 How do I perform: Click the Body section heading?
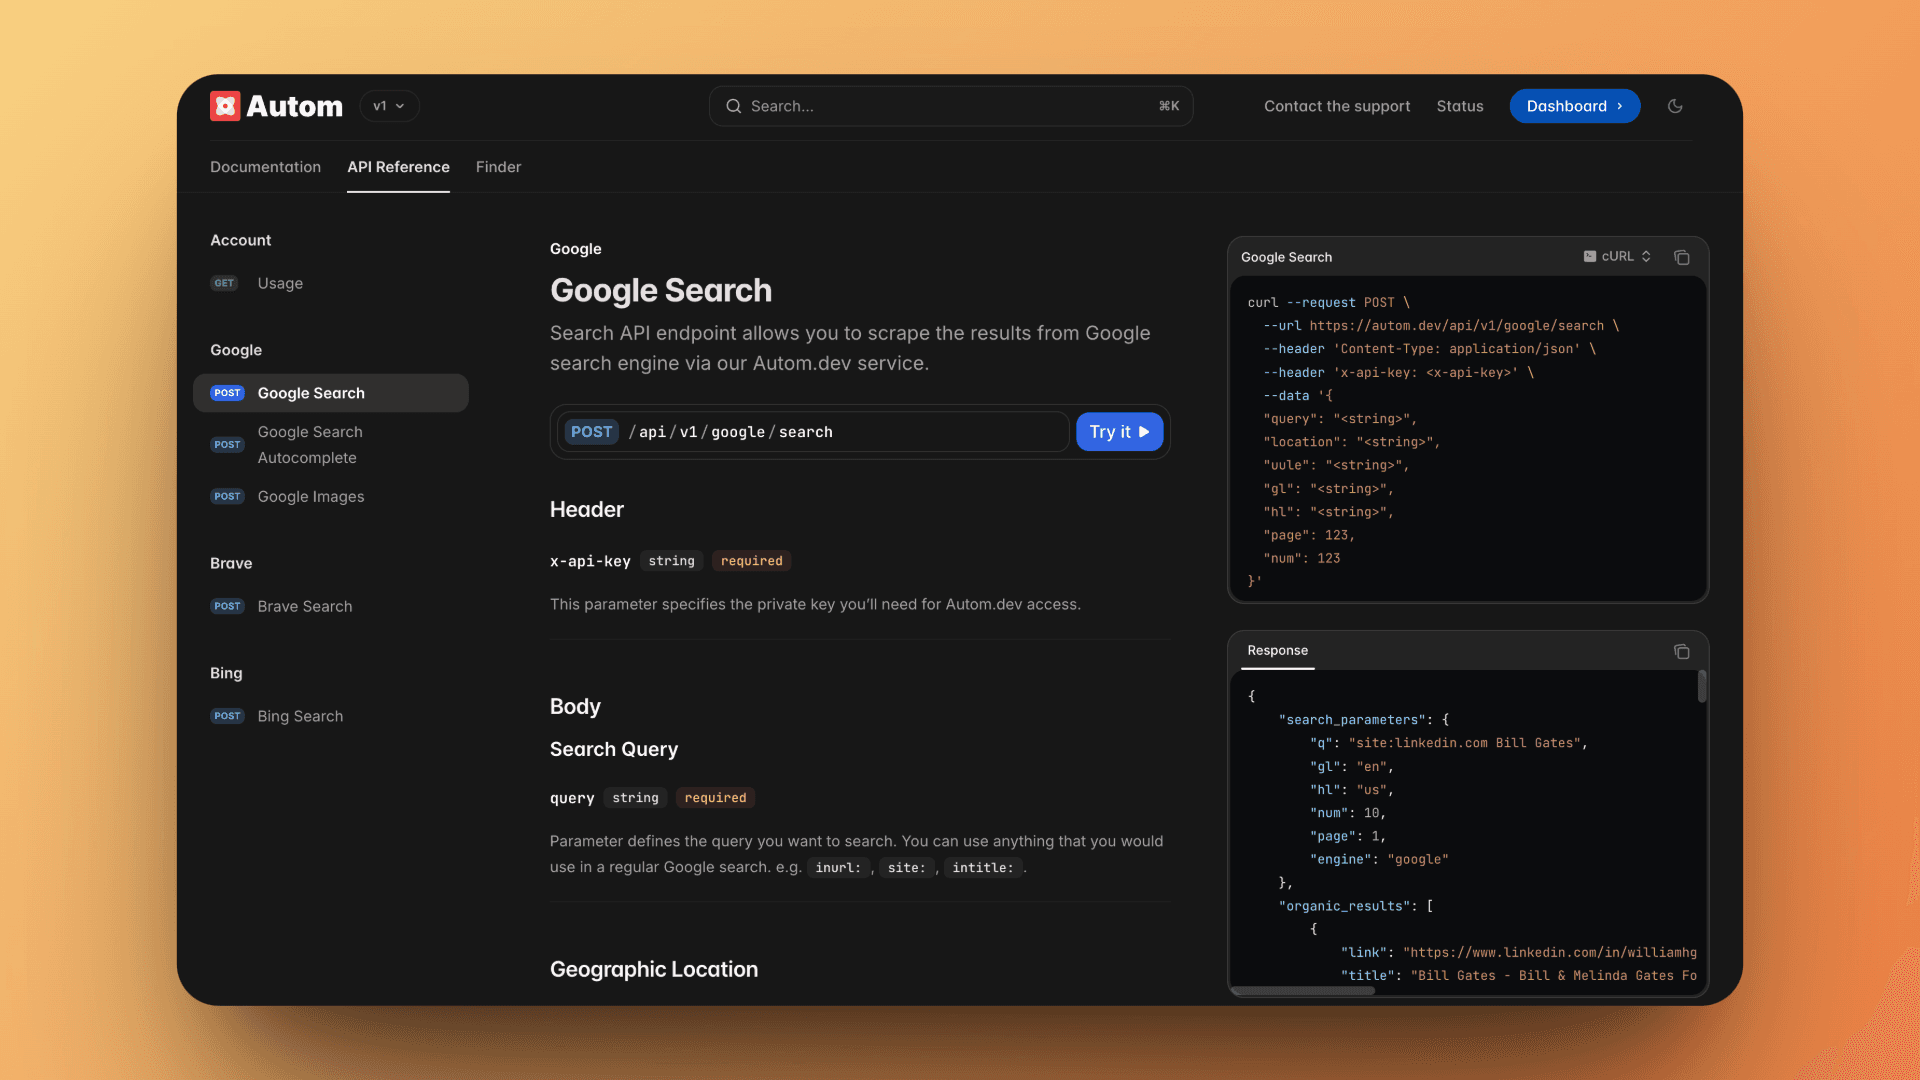click(575, 706)
